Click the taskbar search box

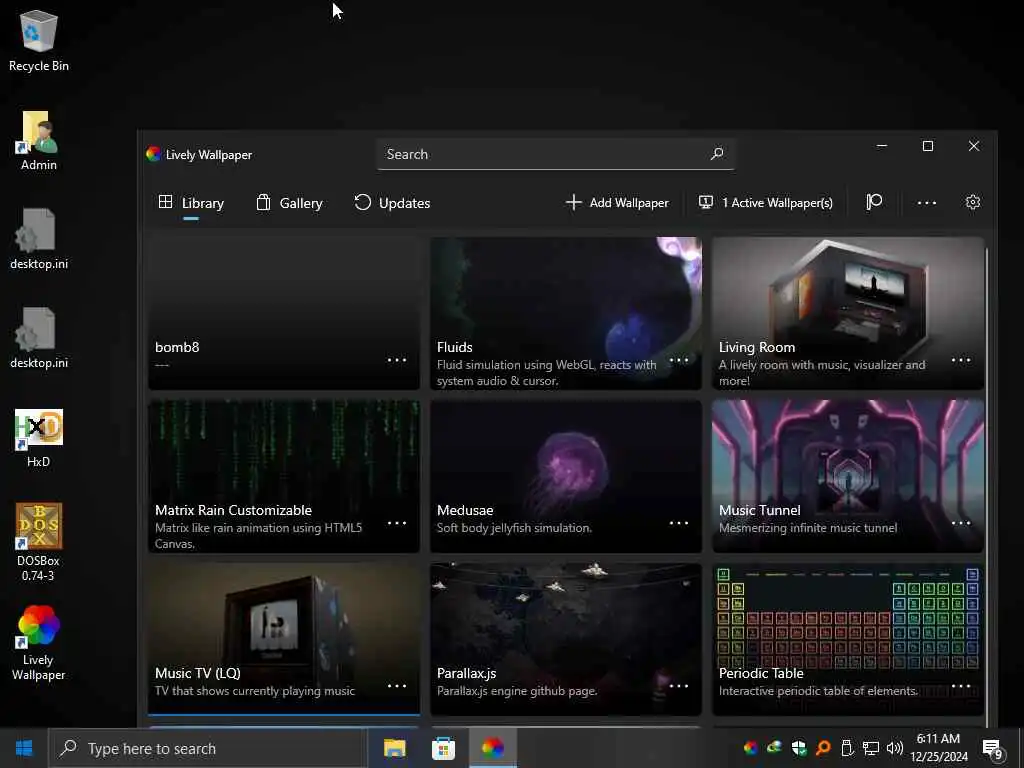(x=208, y=748)
